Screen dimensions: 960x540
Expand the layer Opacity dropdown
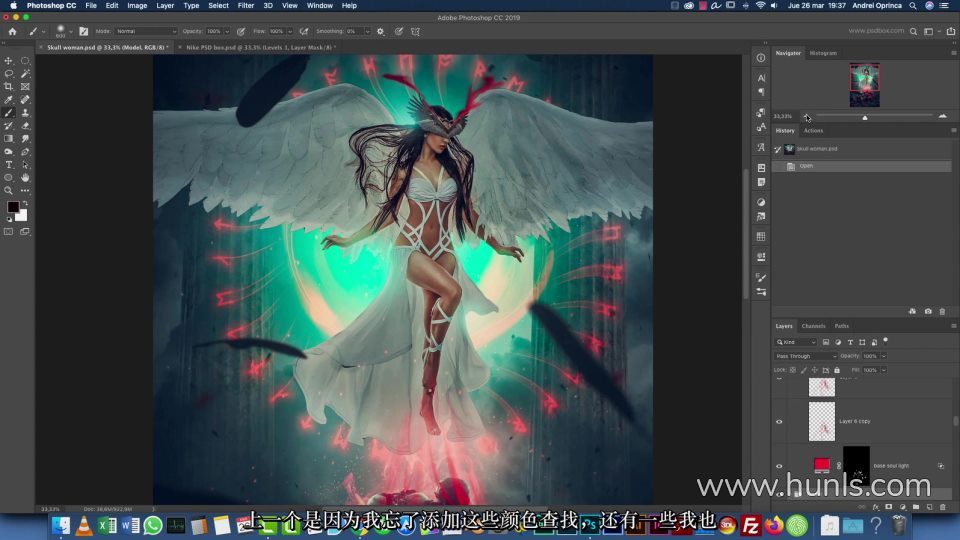tap(883, 356)
